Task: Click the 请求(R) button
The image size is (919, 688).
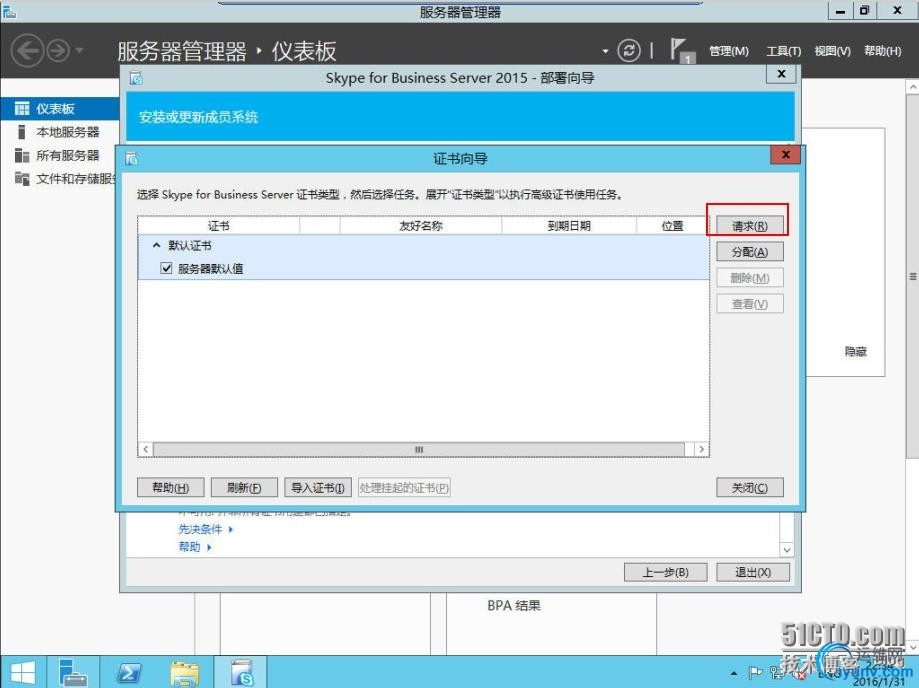Action: [750, 226]
